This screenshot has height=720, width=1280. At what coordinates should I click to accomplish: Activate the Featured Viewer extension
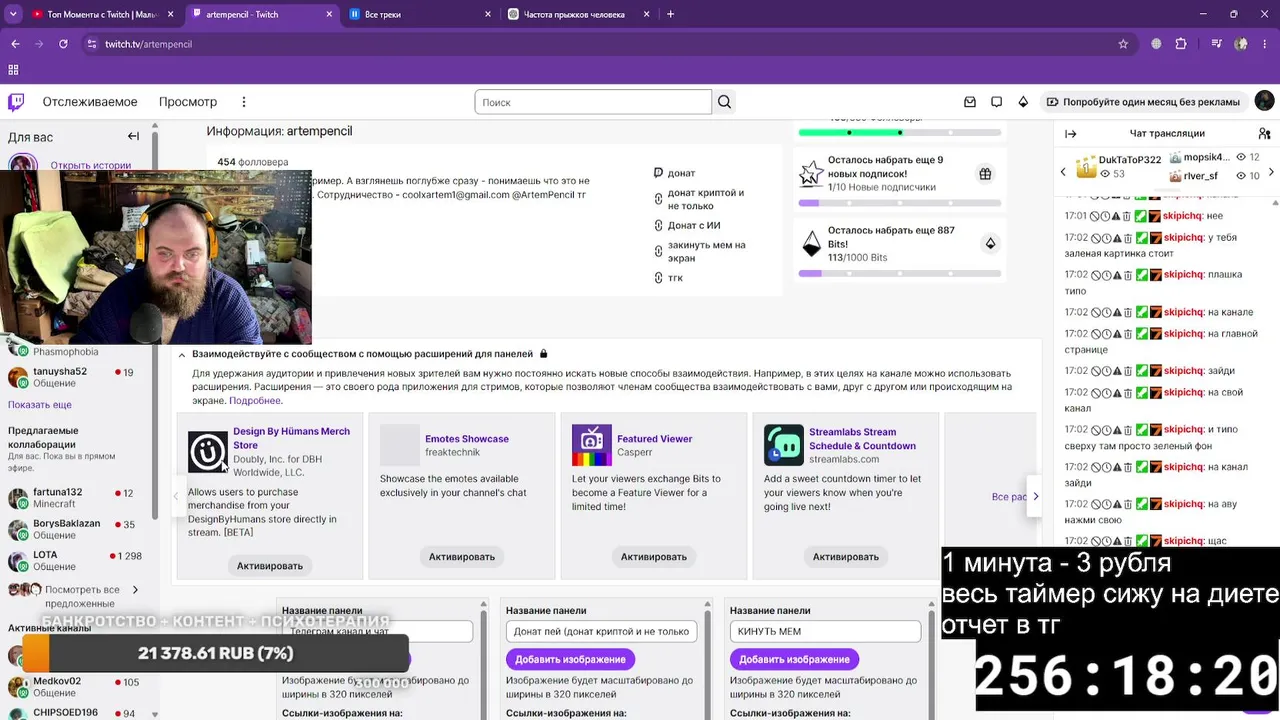654,557
